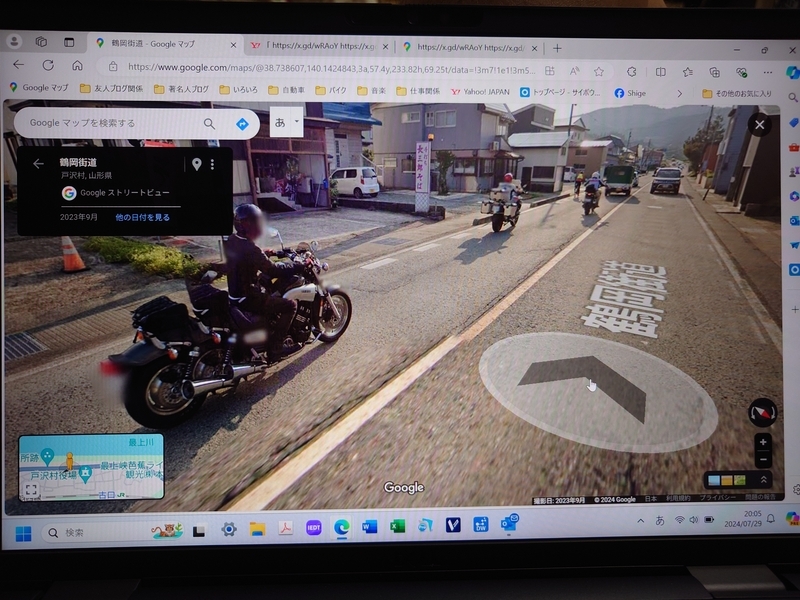Open the Yahoo! JAPAN bookmark
The height and width of the screenshot is (600, 800).
(480, 92)
